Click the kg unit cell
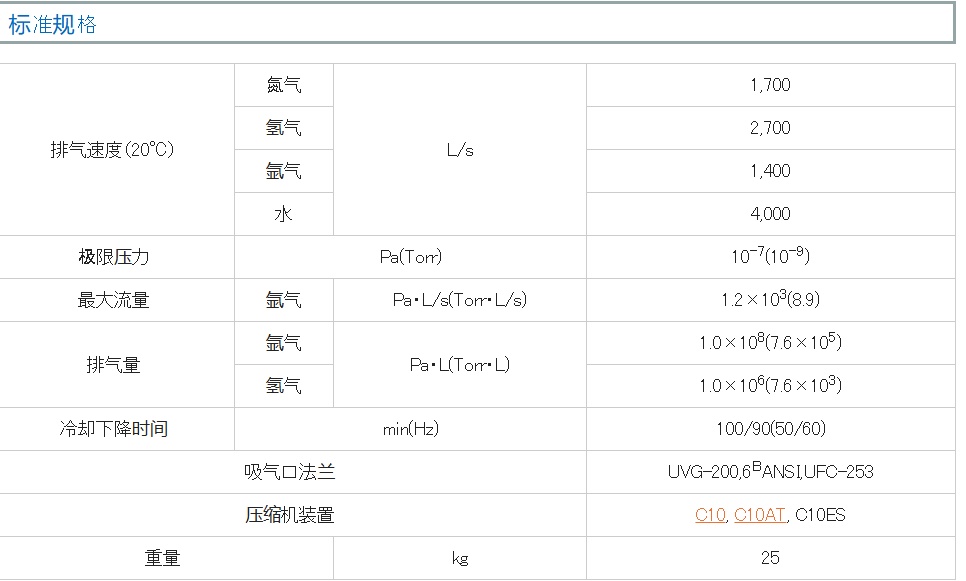This screenshot has width=966, height=581. 460,558
